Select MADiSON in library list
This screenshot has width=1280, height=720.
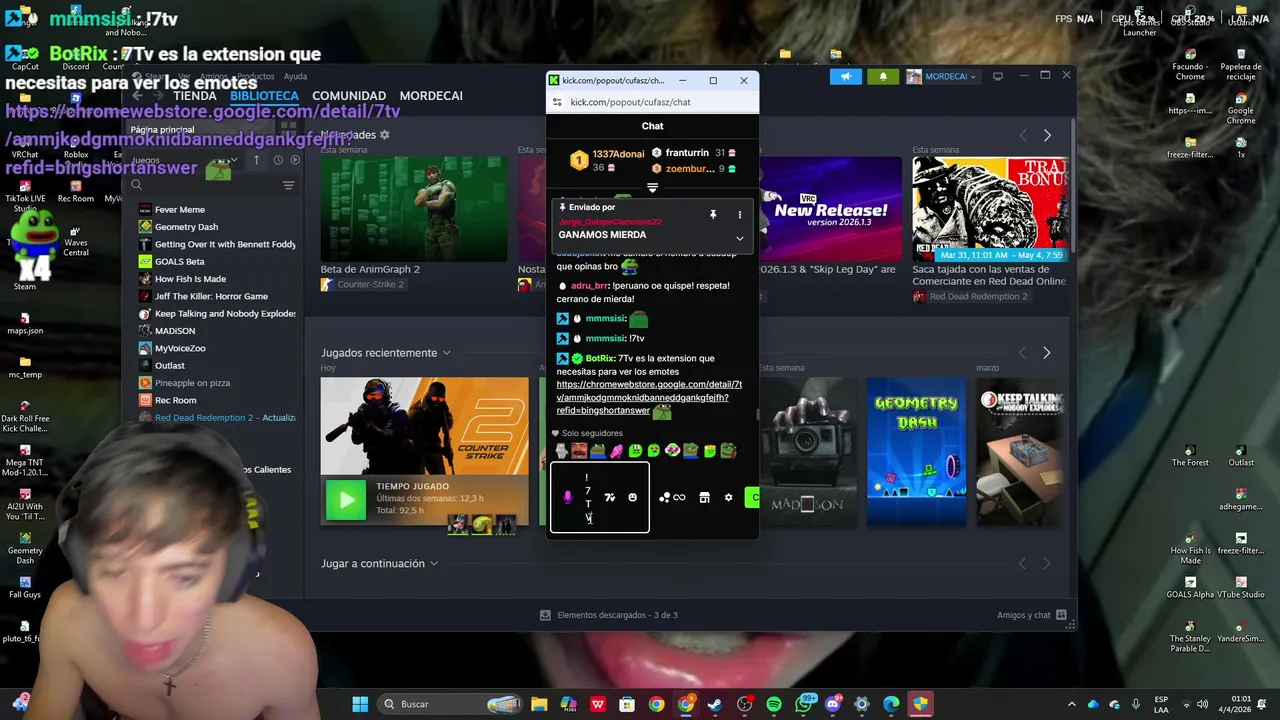point(175,331)
